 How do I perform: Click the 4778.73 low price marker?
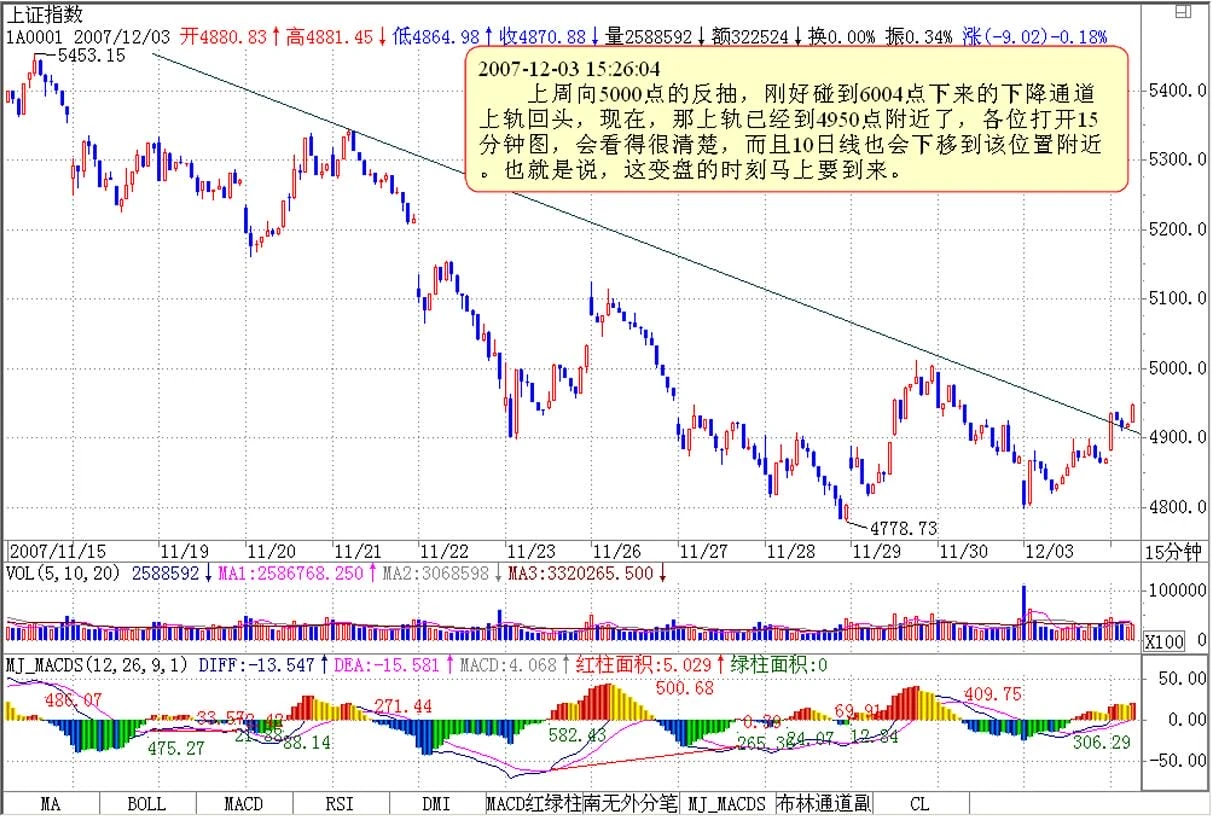(903, 526)
